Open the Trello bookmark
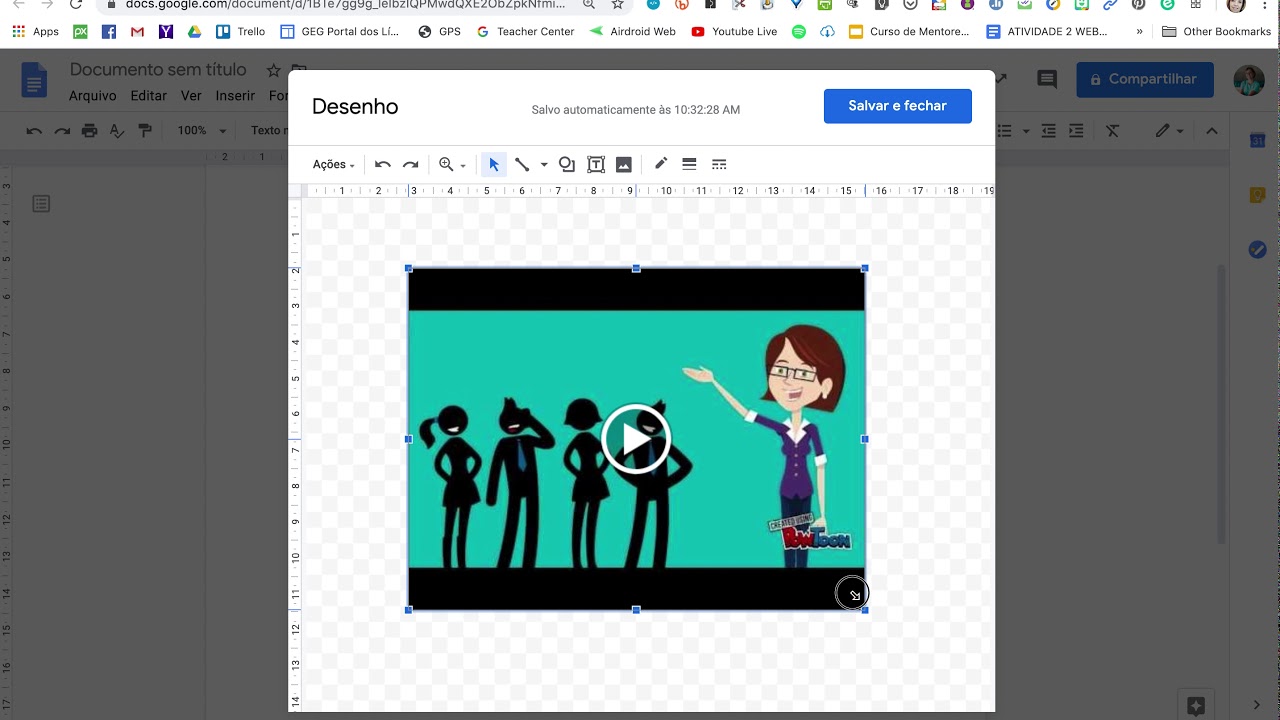 [x=241, y=32]
